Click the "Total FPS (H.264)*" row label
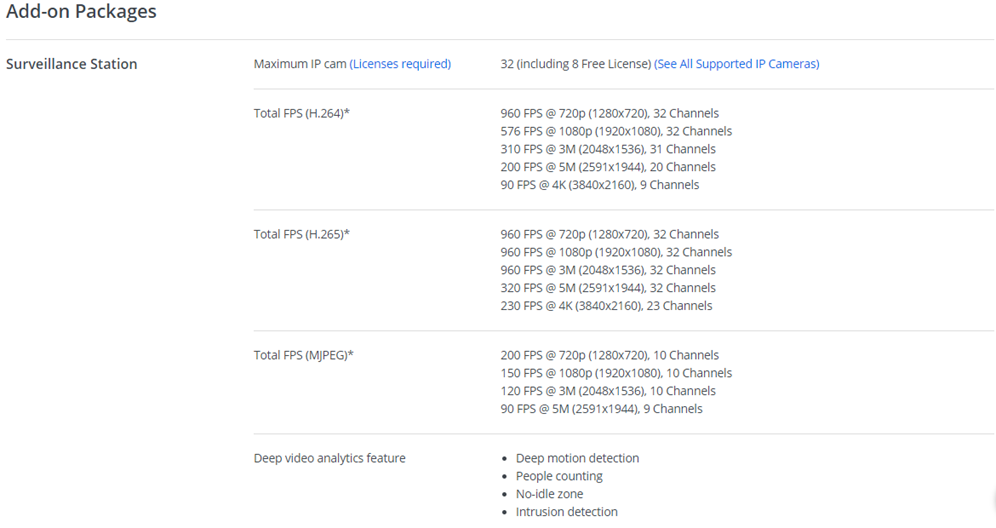996x528 pixels. (302, 113)
